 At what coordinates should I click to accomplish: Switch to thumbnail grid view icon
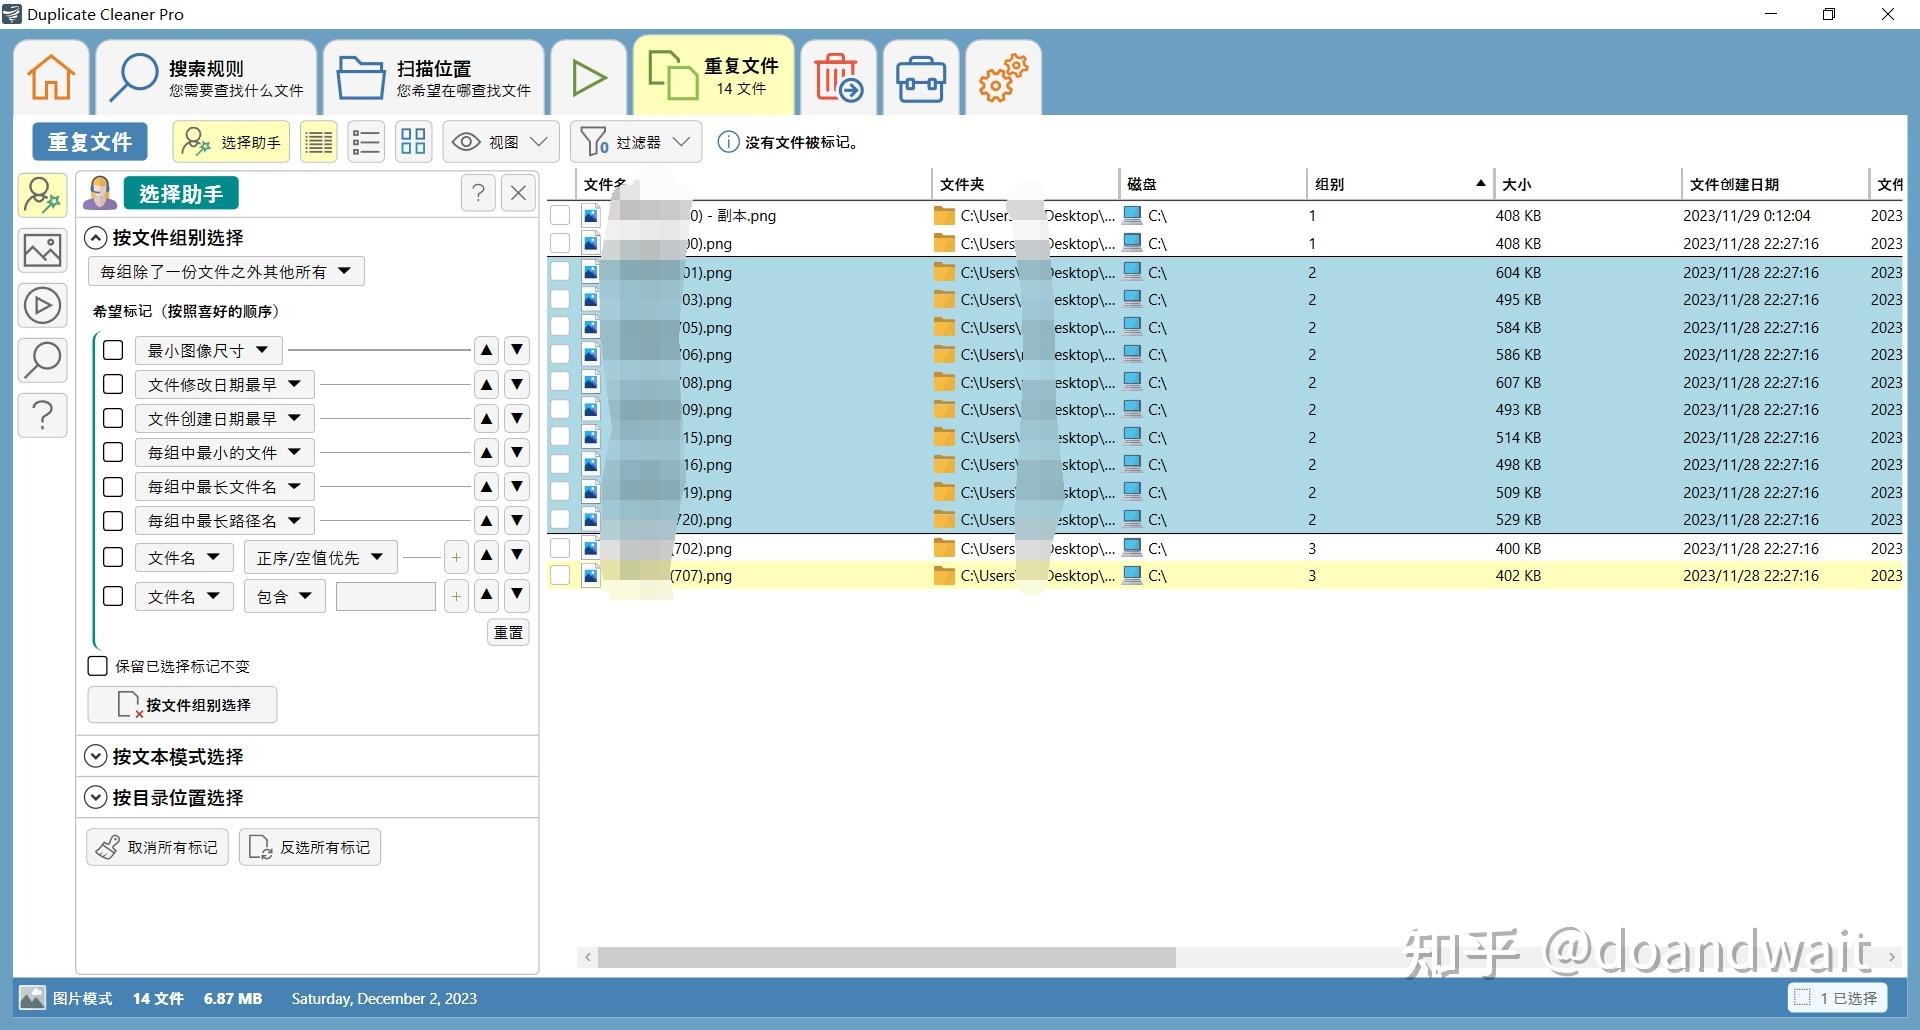click(413, 142)
